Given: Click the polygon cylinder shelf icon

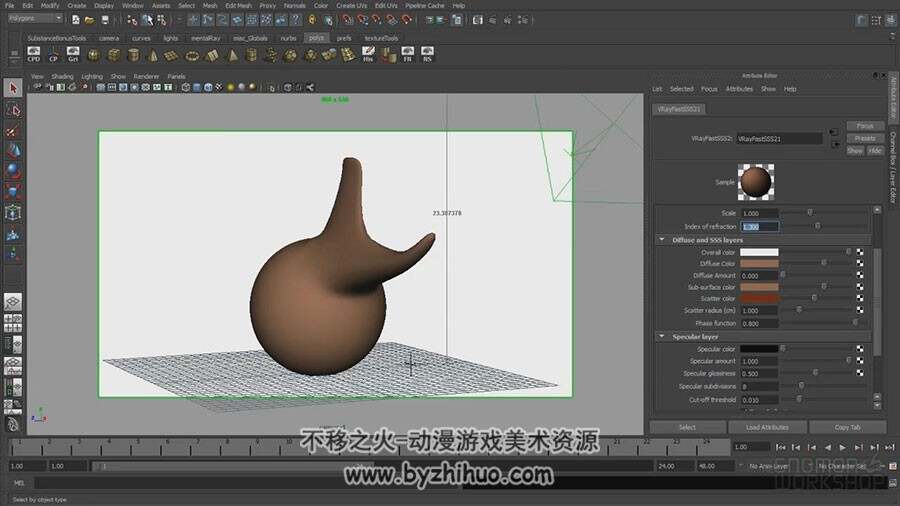Looking at the screenshot, I should click(133, 56).
